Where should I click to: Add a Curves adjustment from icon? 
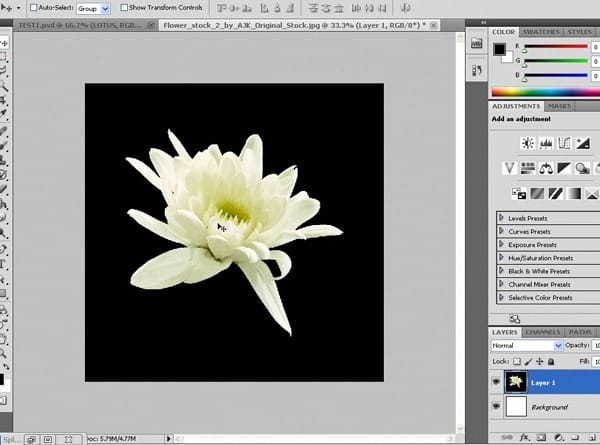[x=564, y=143]
